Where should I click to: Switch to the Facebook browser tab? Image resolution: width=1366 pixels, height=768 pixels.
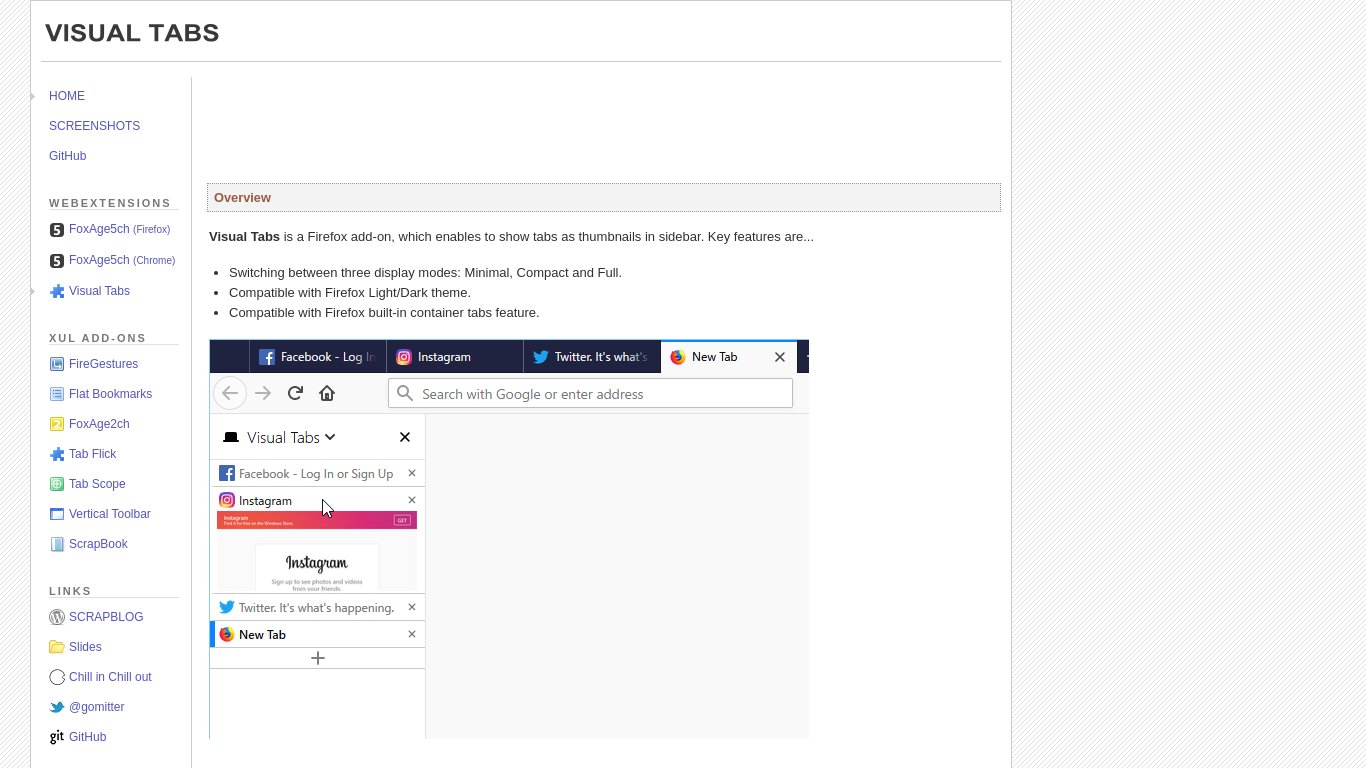318,357
